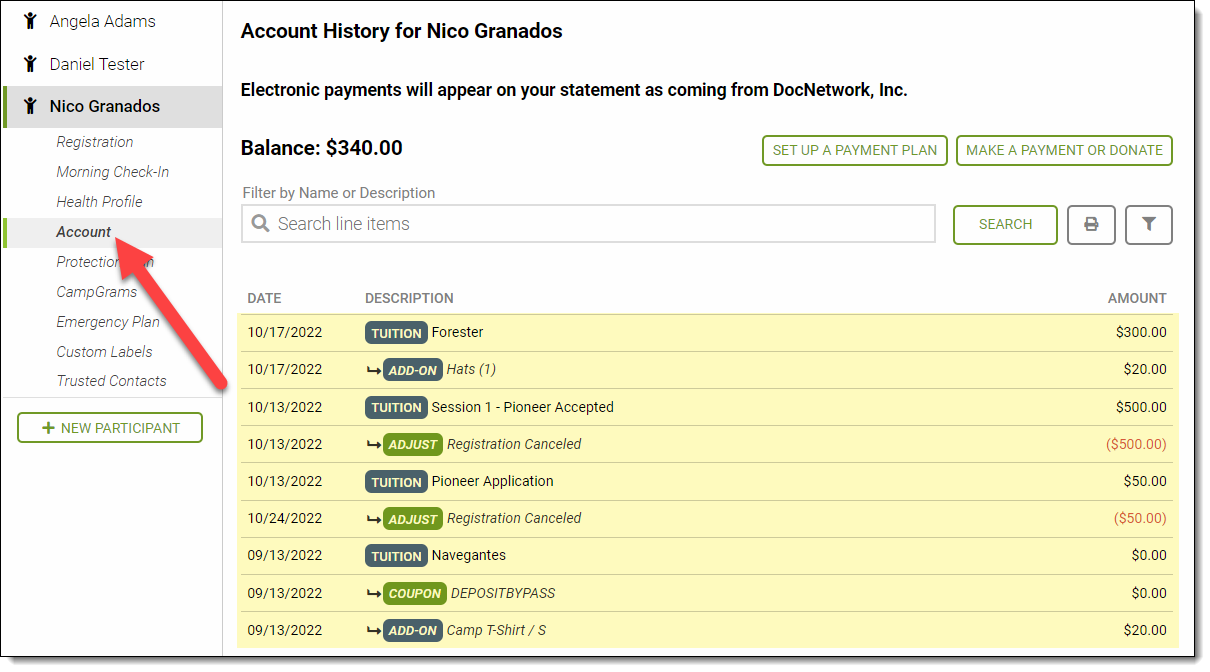Click Make a Payment or Donate
The image size is (1210, 672).
pyautogui.click(x=1064, y=150)
